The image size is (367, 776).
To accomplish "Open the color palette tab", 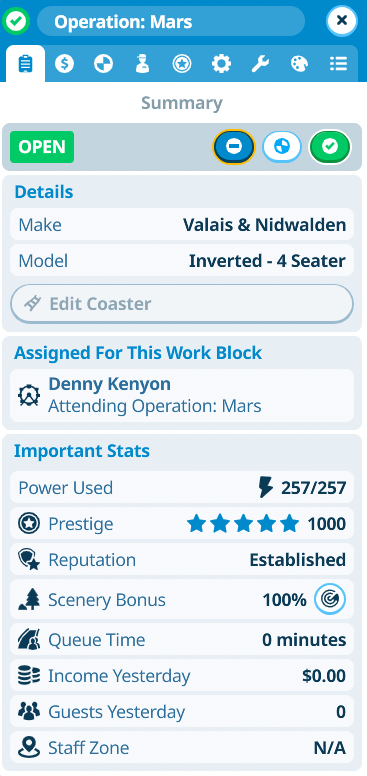I will pos(299,64).
